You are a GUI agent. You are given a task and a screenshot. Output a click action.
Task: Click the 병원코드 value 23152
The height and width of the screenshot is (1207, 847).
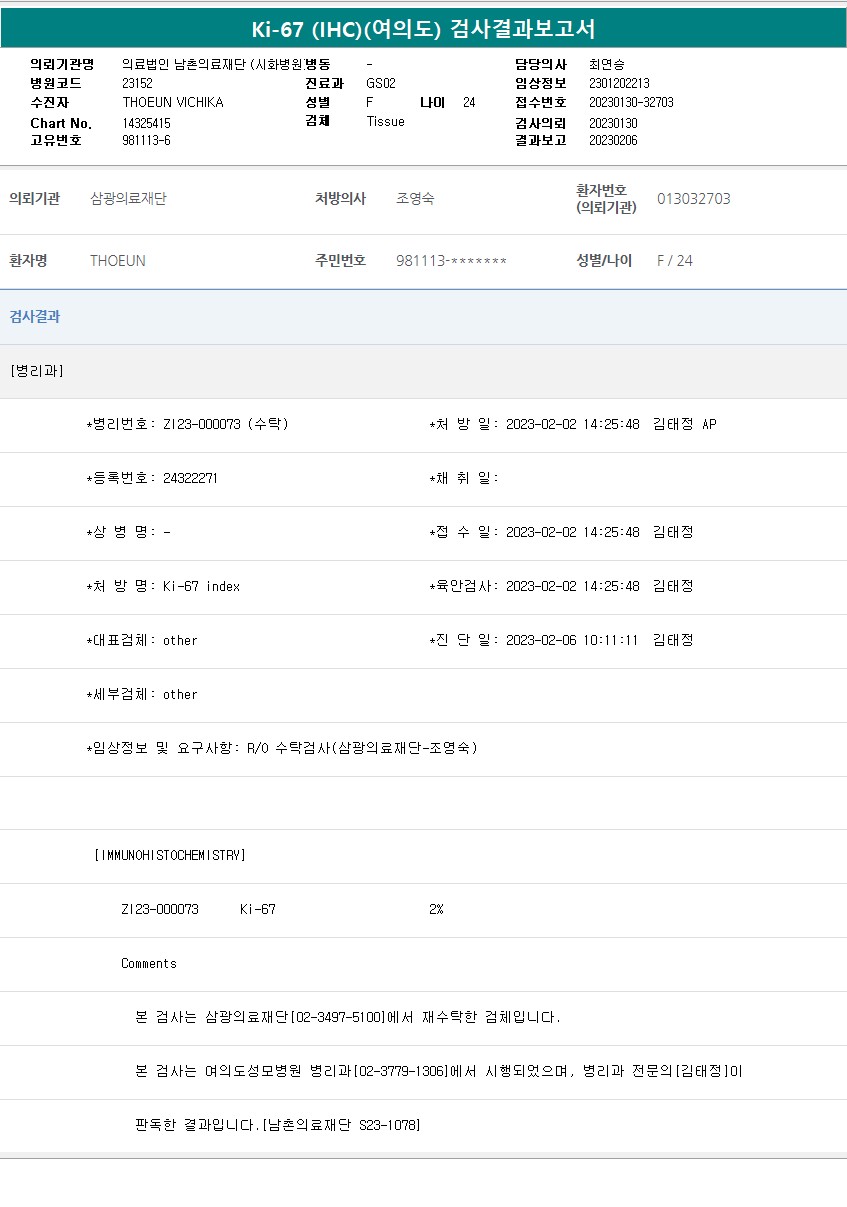[137, 84]
